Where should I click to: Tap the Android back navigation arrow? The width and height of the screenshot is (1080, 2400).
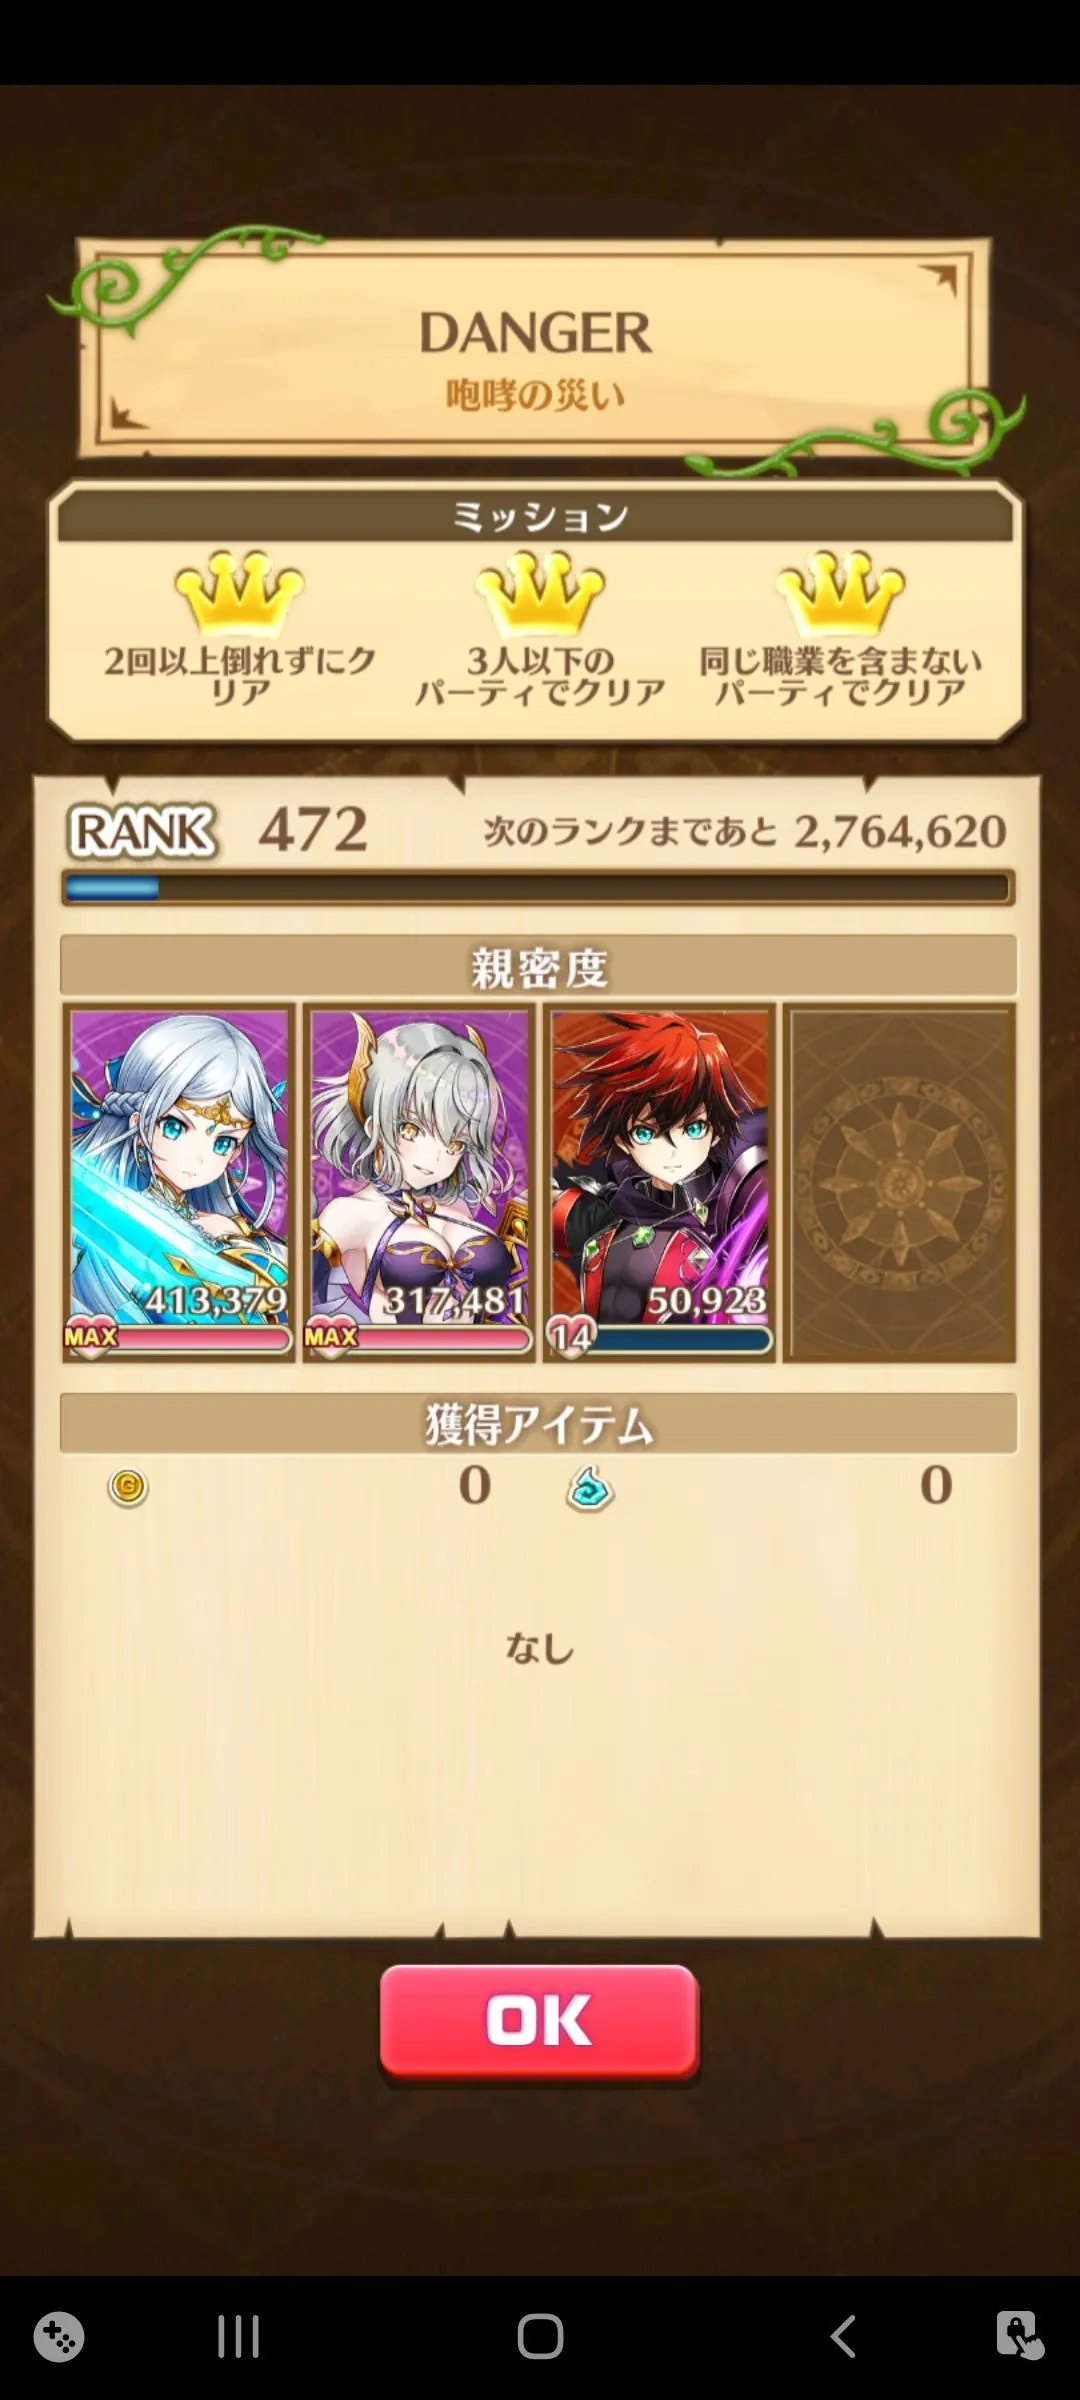pyautogui.click(x=843, y=2337)
